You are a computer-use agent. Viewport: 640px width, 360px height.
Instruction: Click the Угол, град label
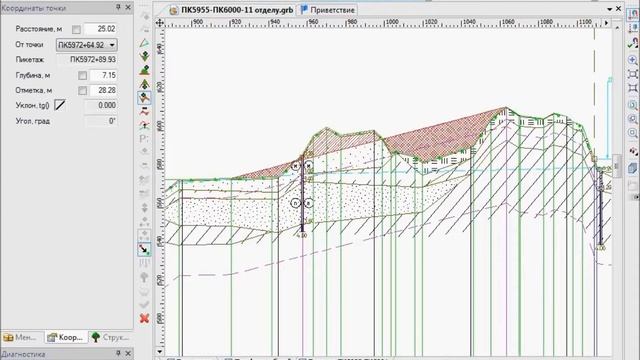tap(33, 121)
